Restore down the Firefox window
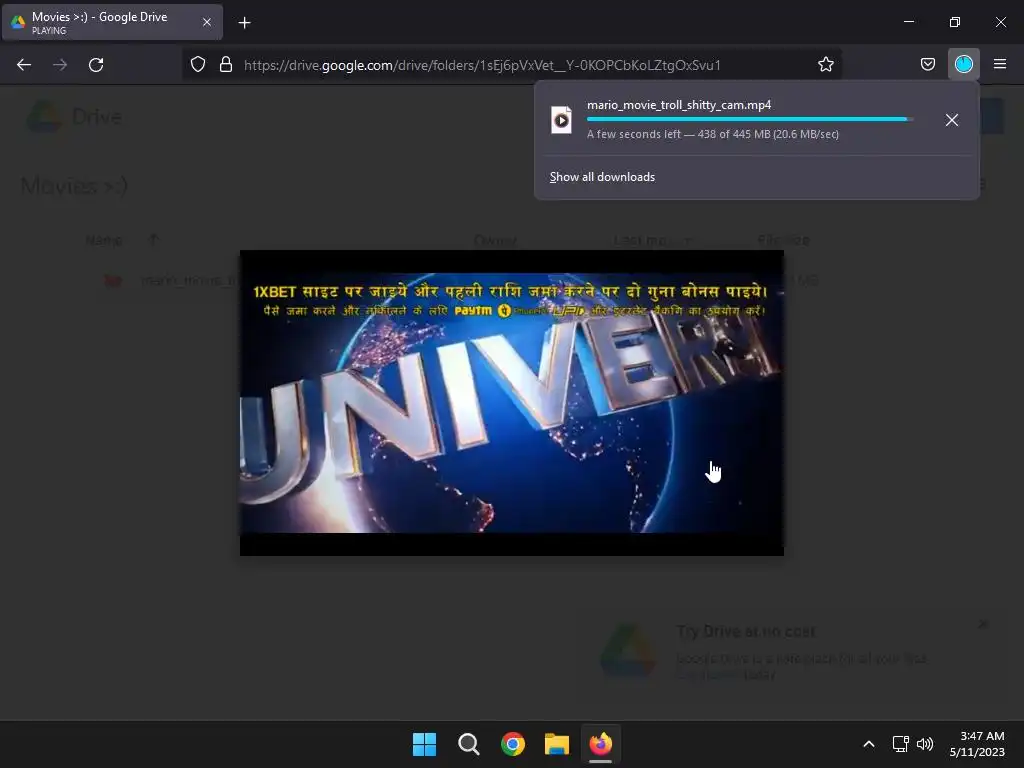This screenshot has height=768, width=1024. (x=955, y=22)
